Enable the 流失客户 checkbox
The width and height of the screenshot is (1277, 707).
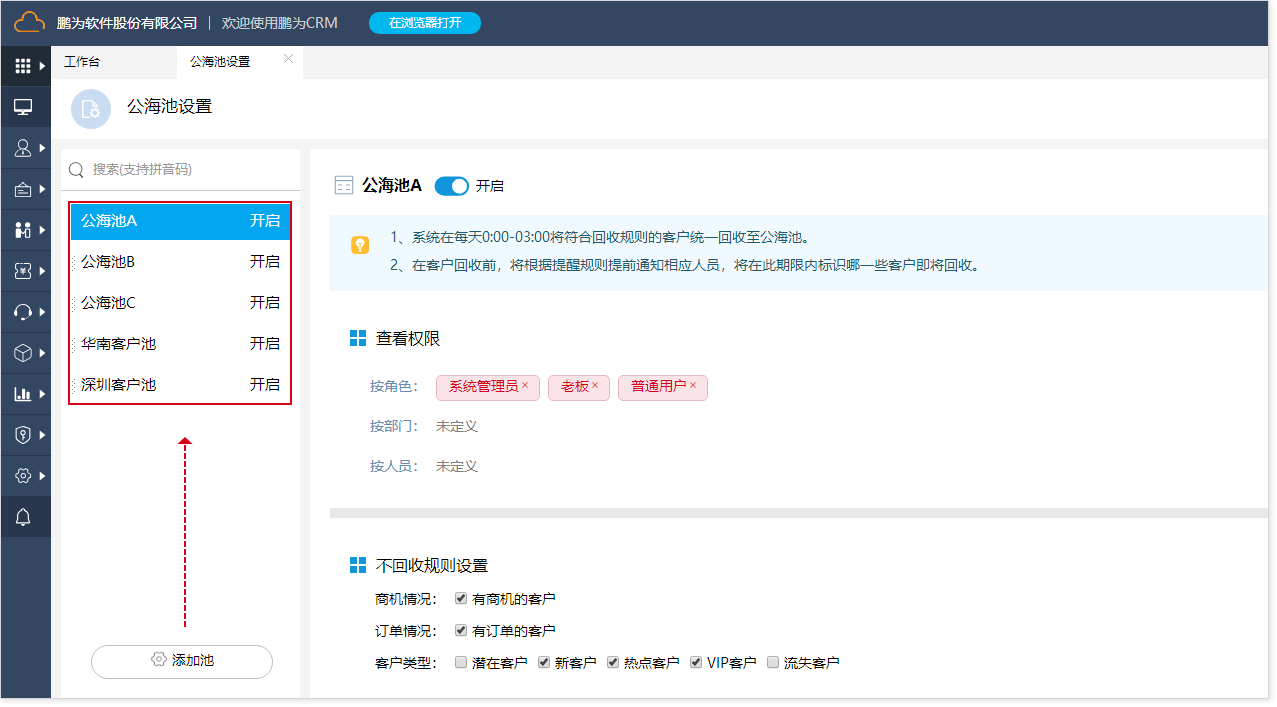pyautogui.click(x=773, y=662)
